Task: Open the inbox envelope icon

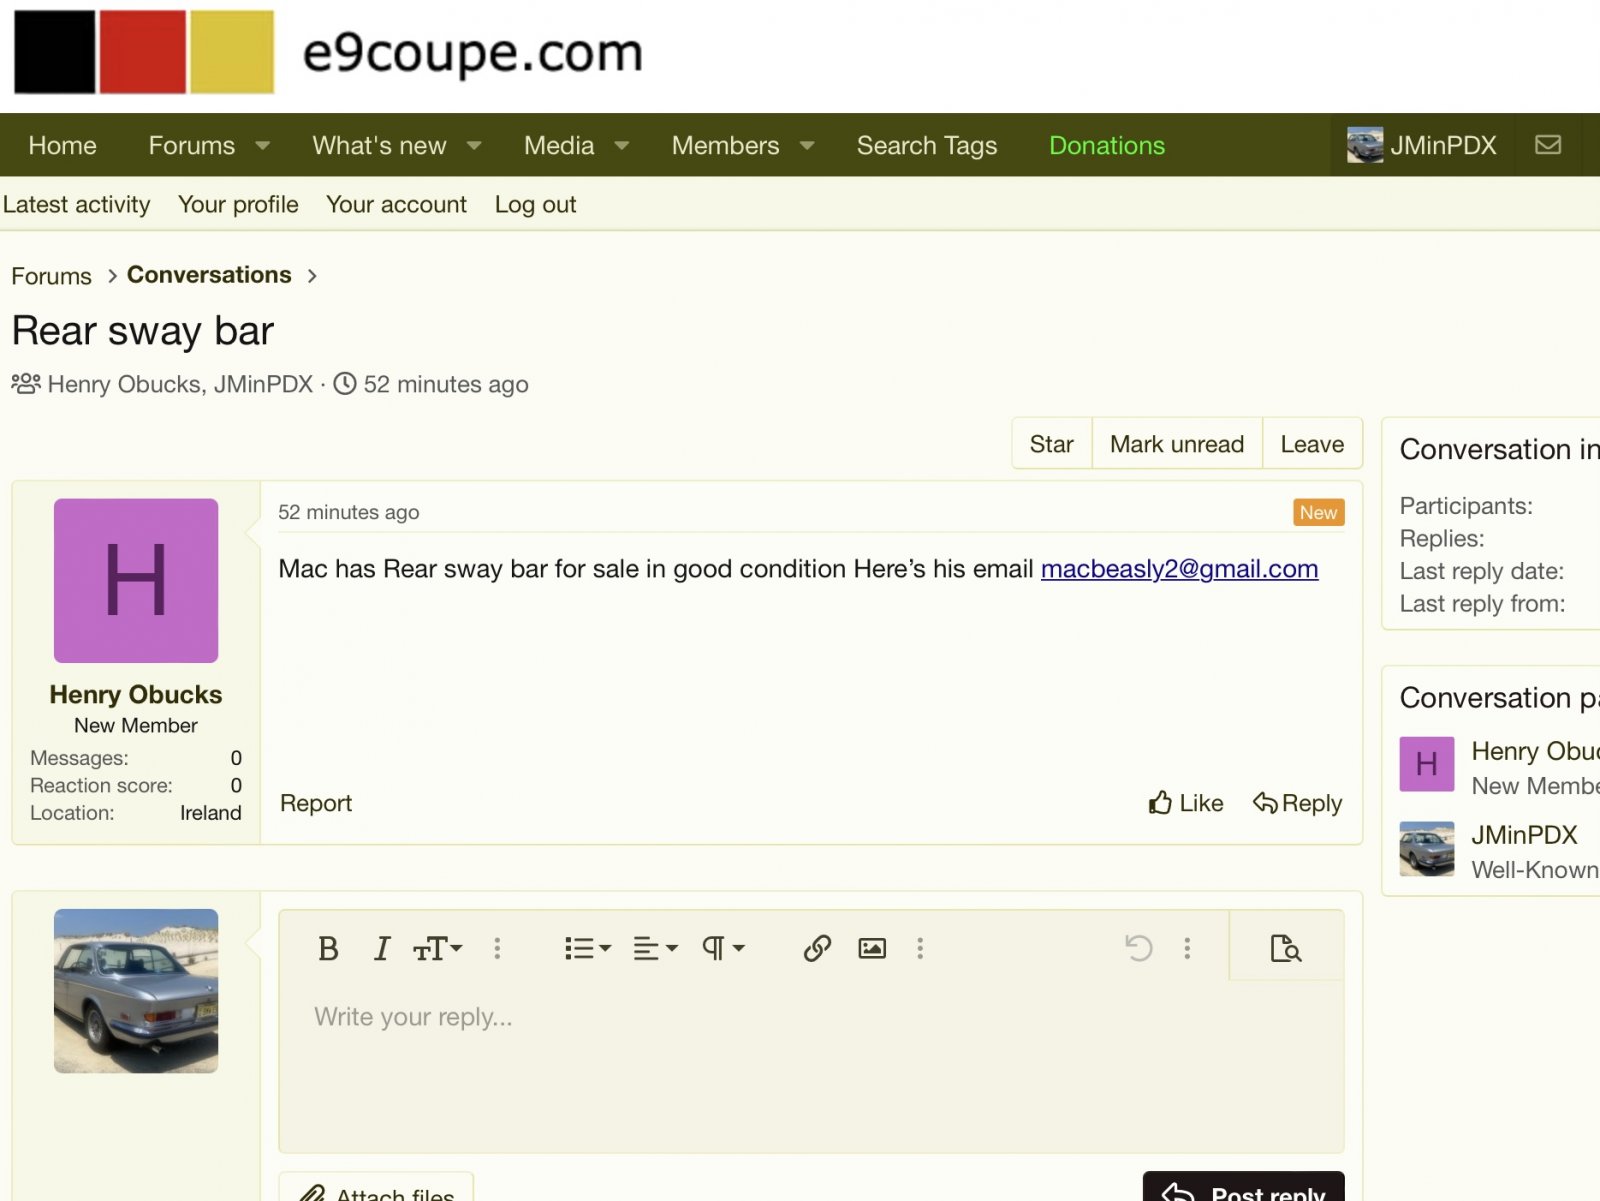Action: [x=1548, y=145]
